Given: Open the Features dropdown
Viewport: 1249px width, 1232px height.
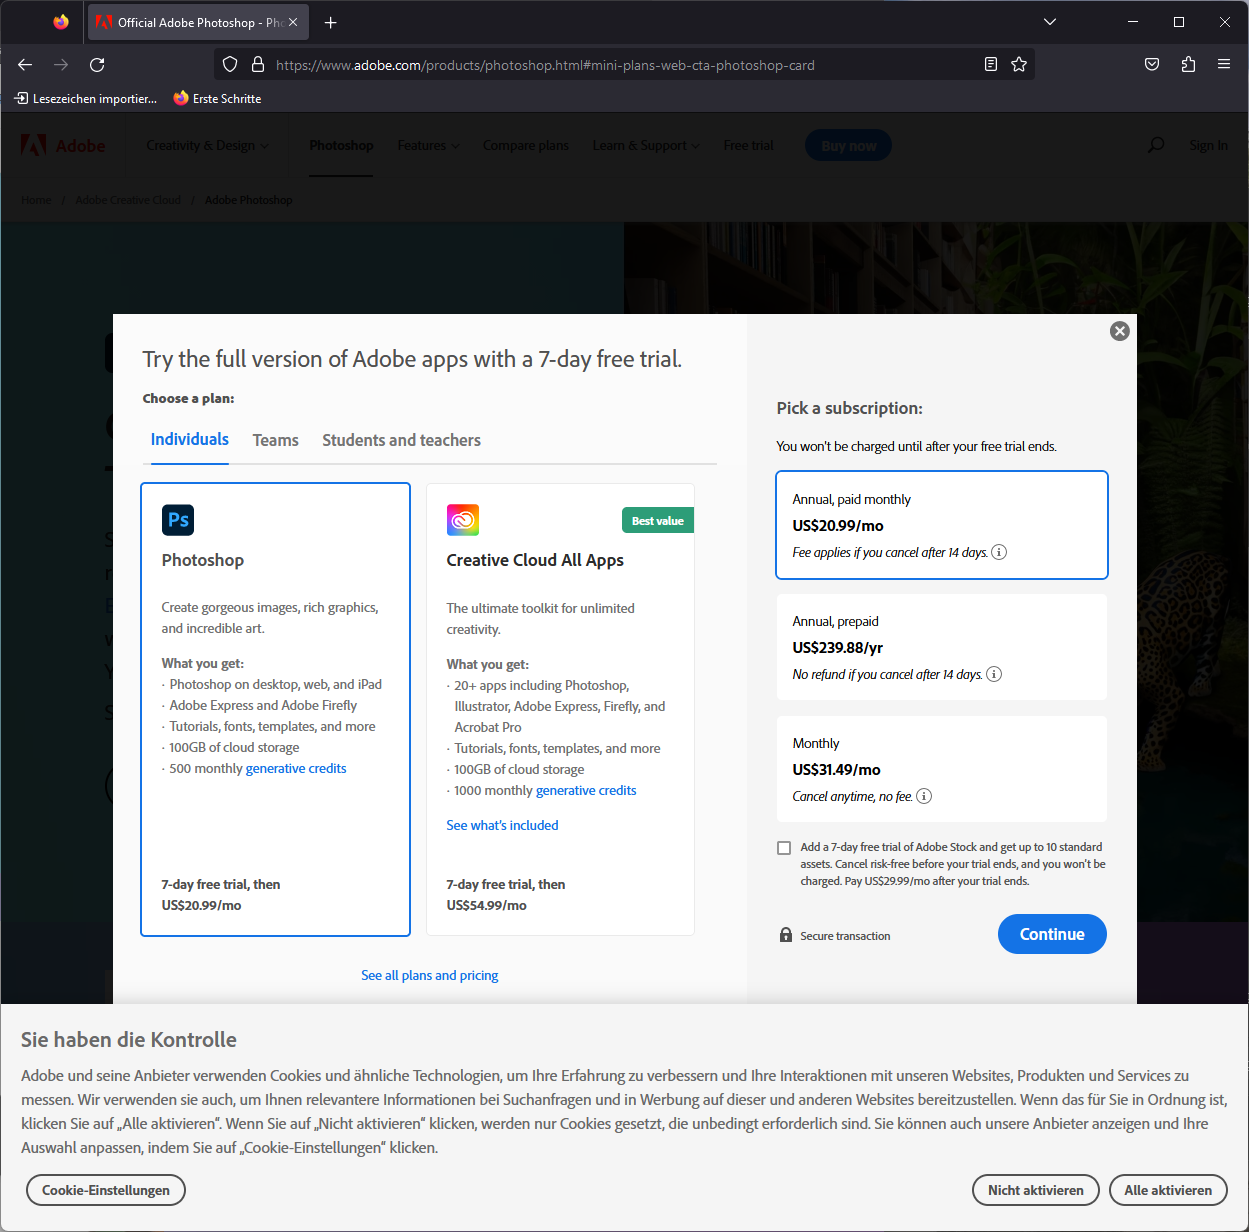Looking at the screenshot, I should (x=428, y=145).
